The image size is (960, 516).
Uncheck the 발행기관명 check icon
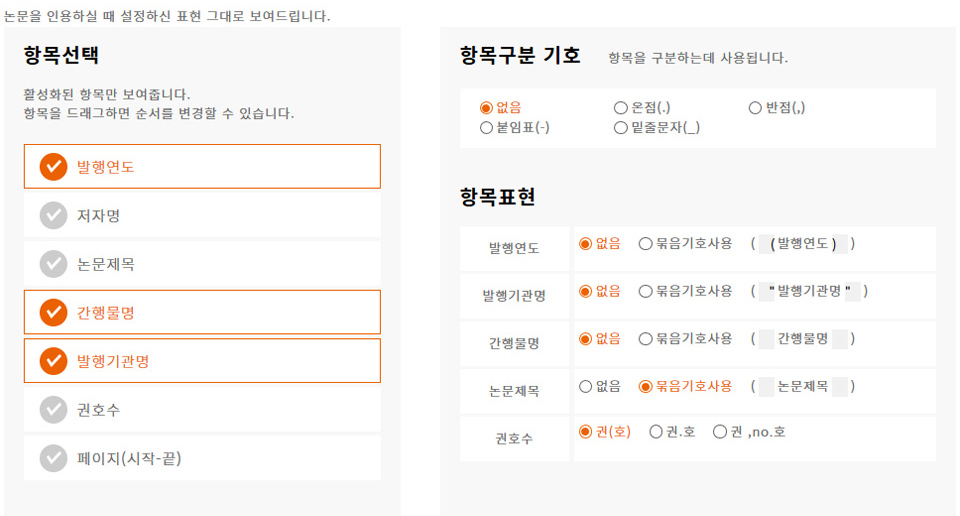(53, 361)
